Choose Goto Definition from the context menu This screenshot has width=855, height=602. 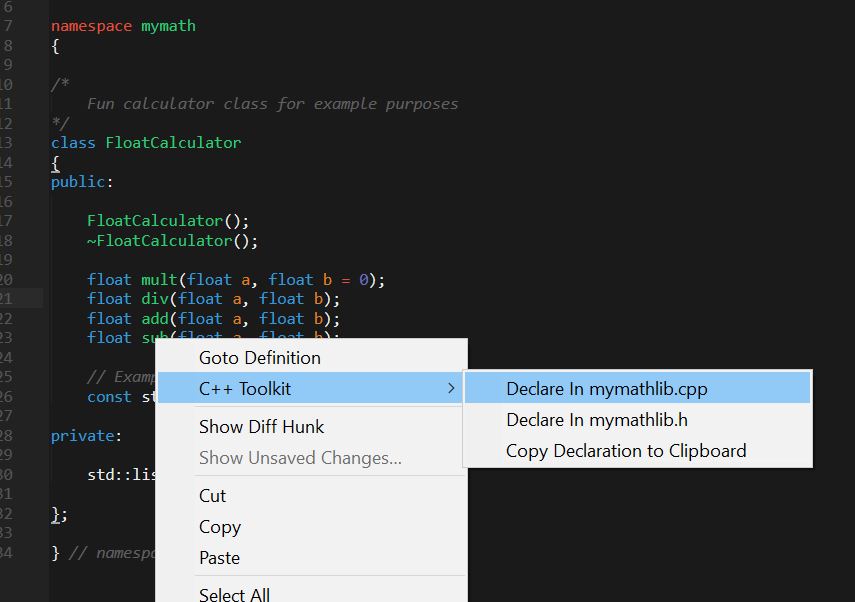click(x=260, y=357)
